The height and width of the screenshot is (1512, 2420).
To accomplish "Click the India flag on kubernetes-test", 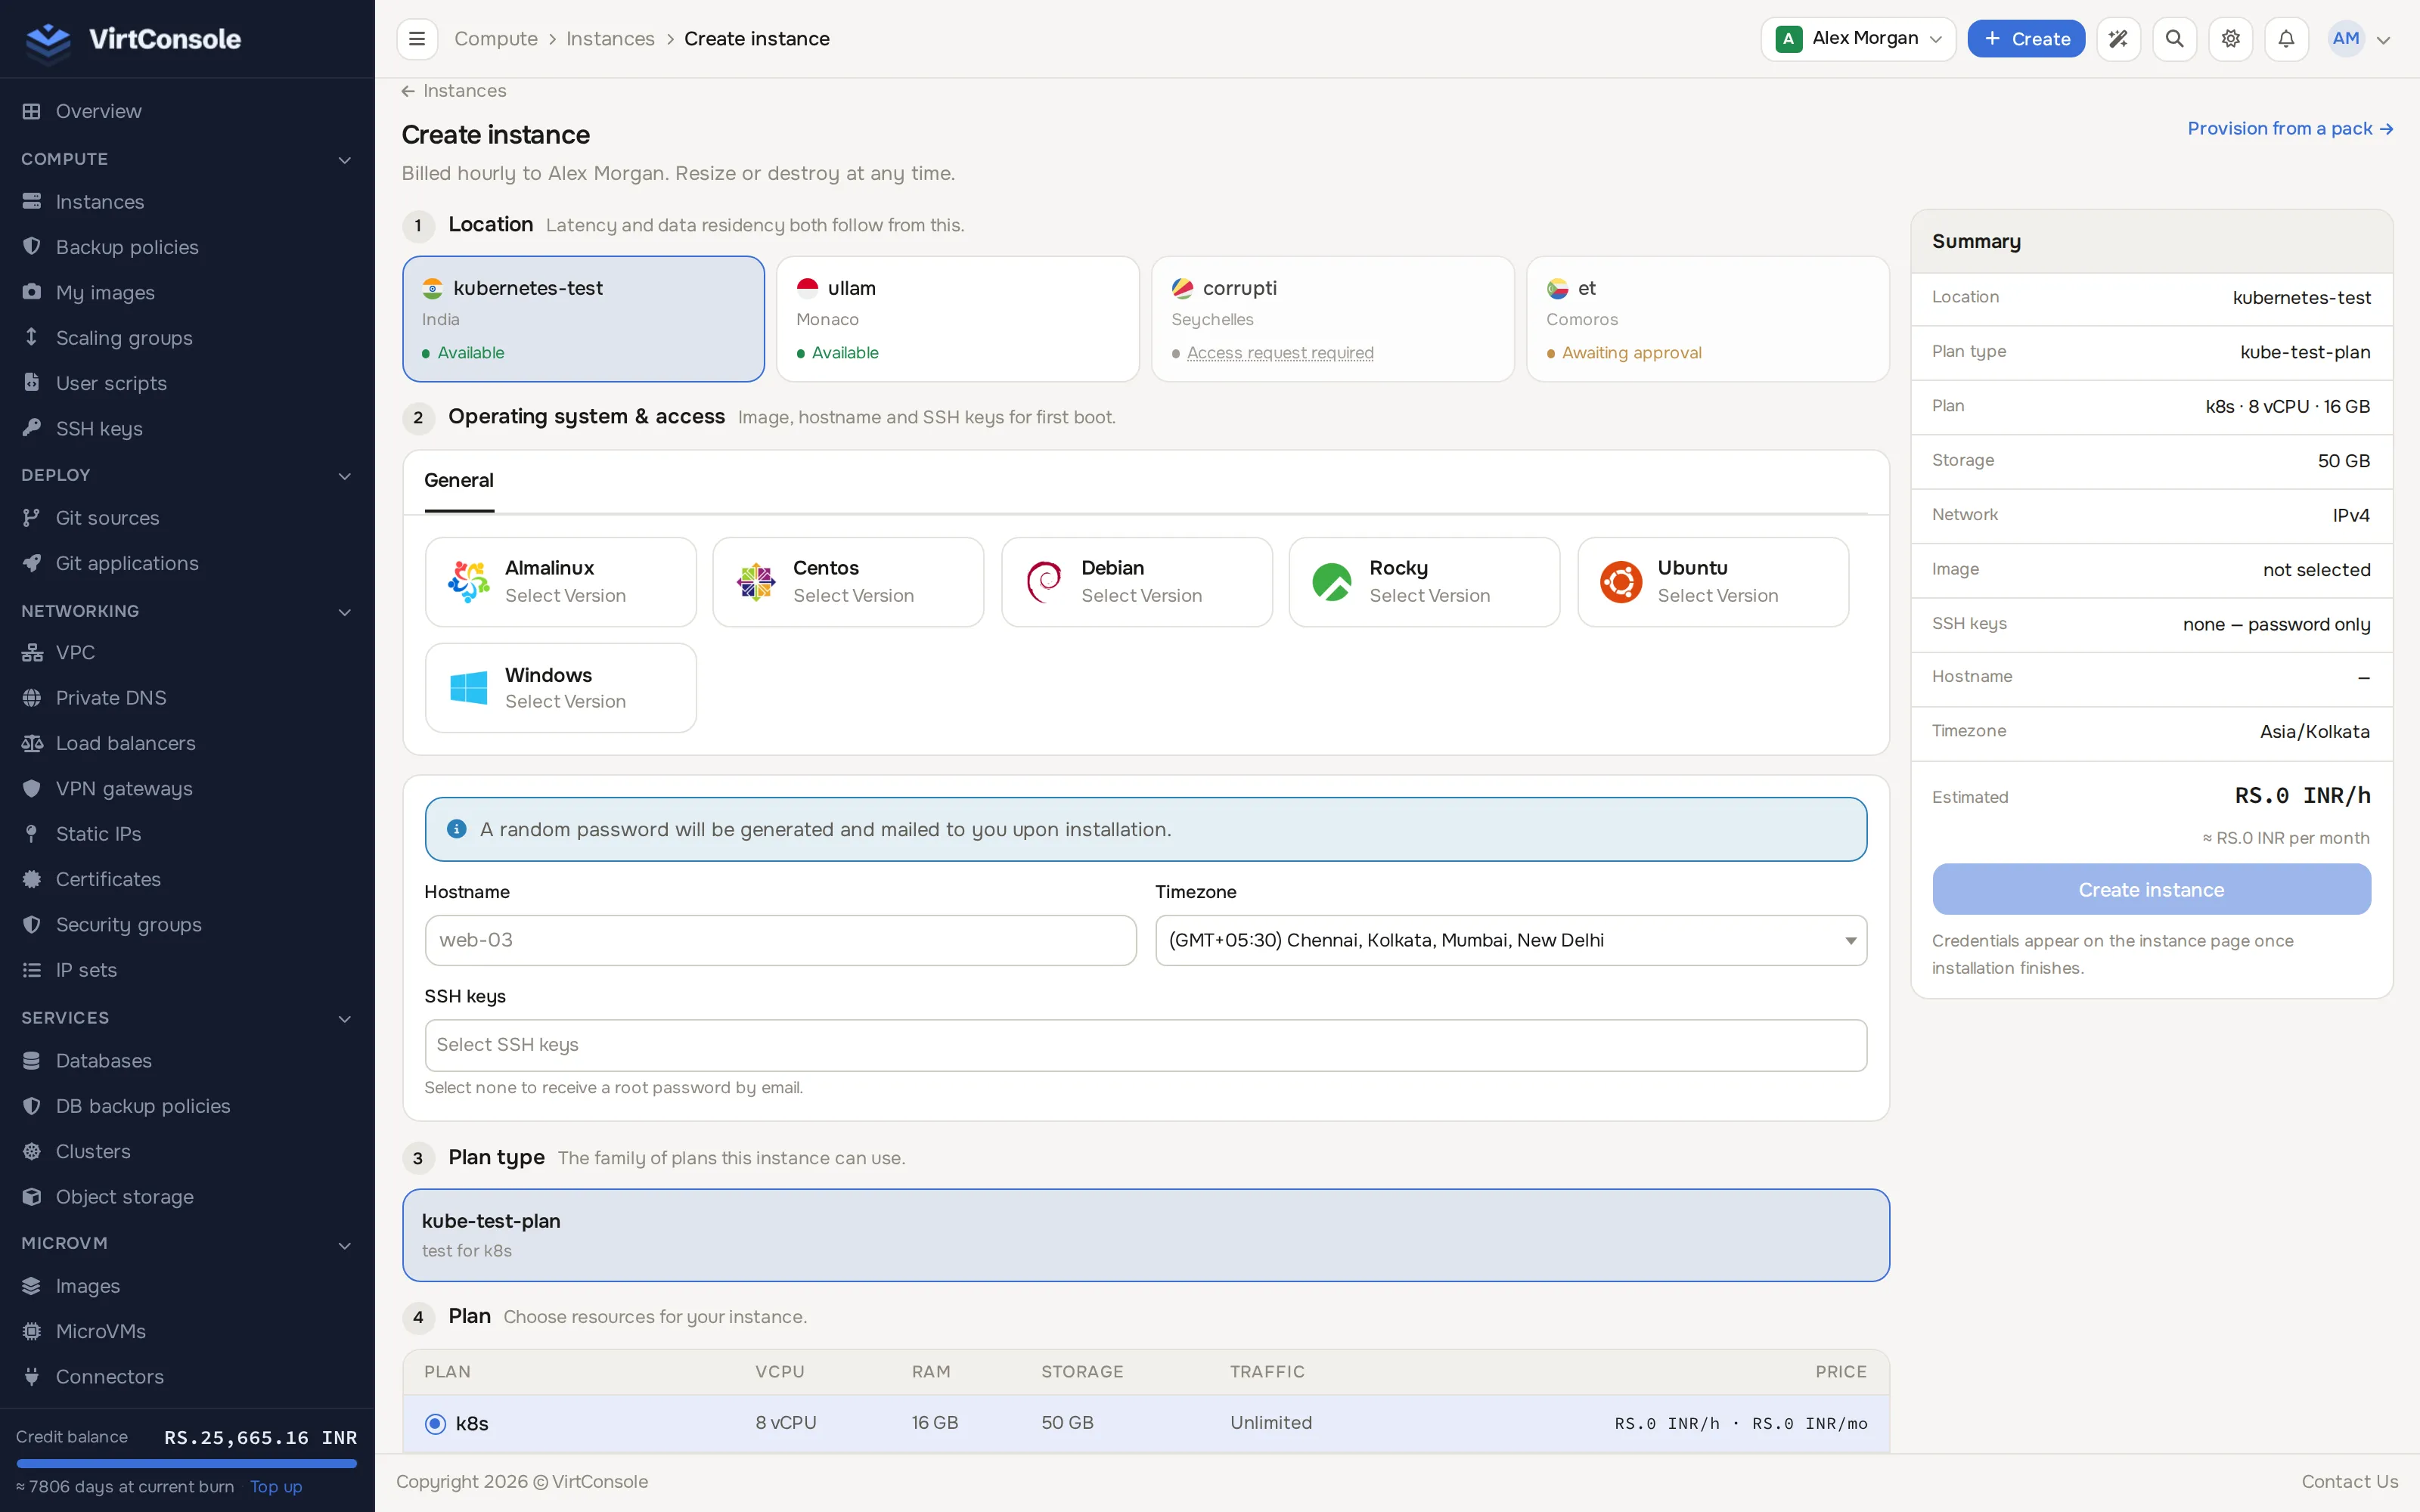I will click(432, 288).
